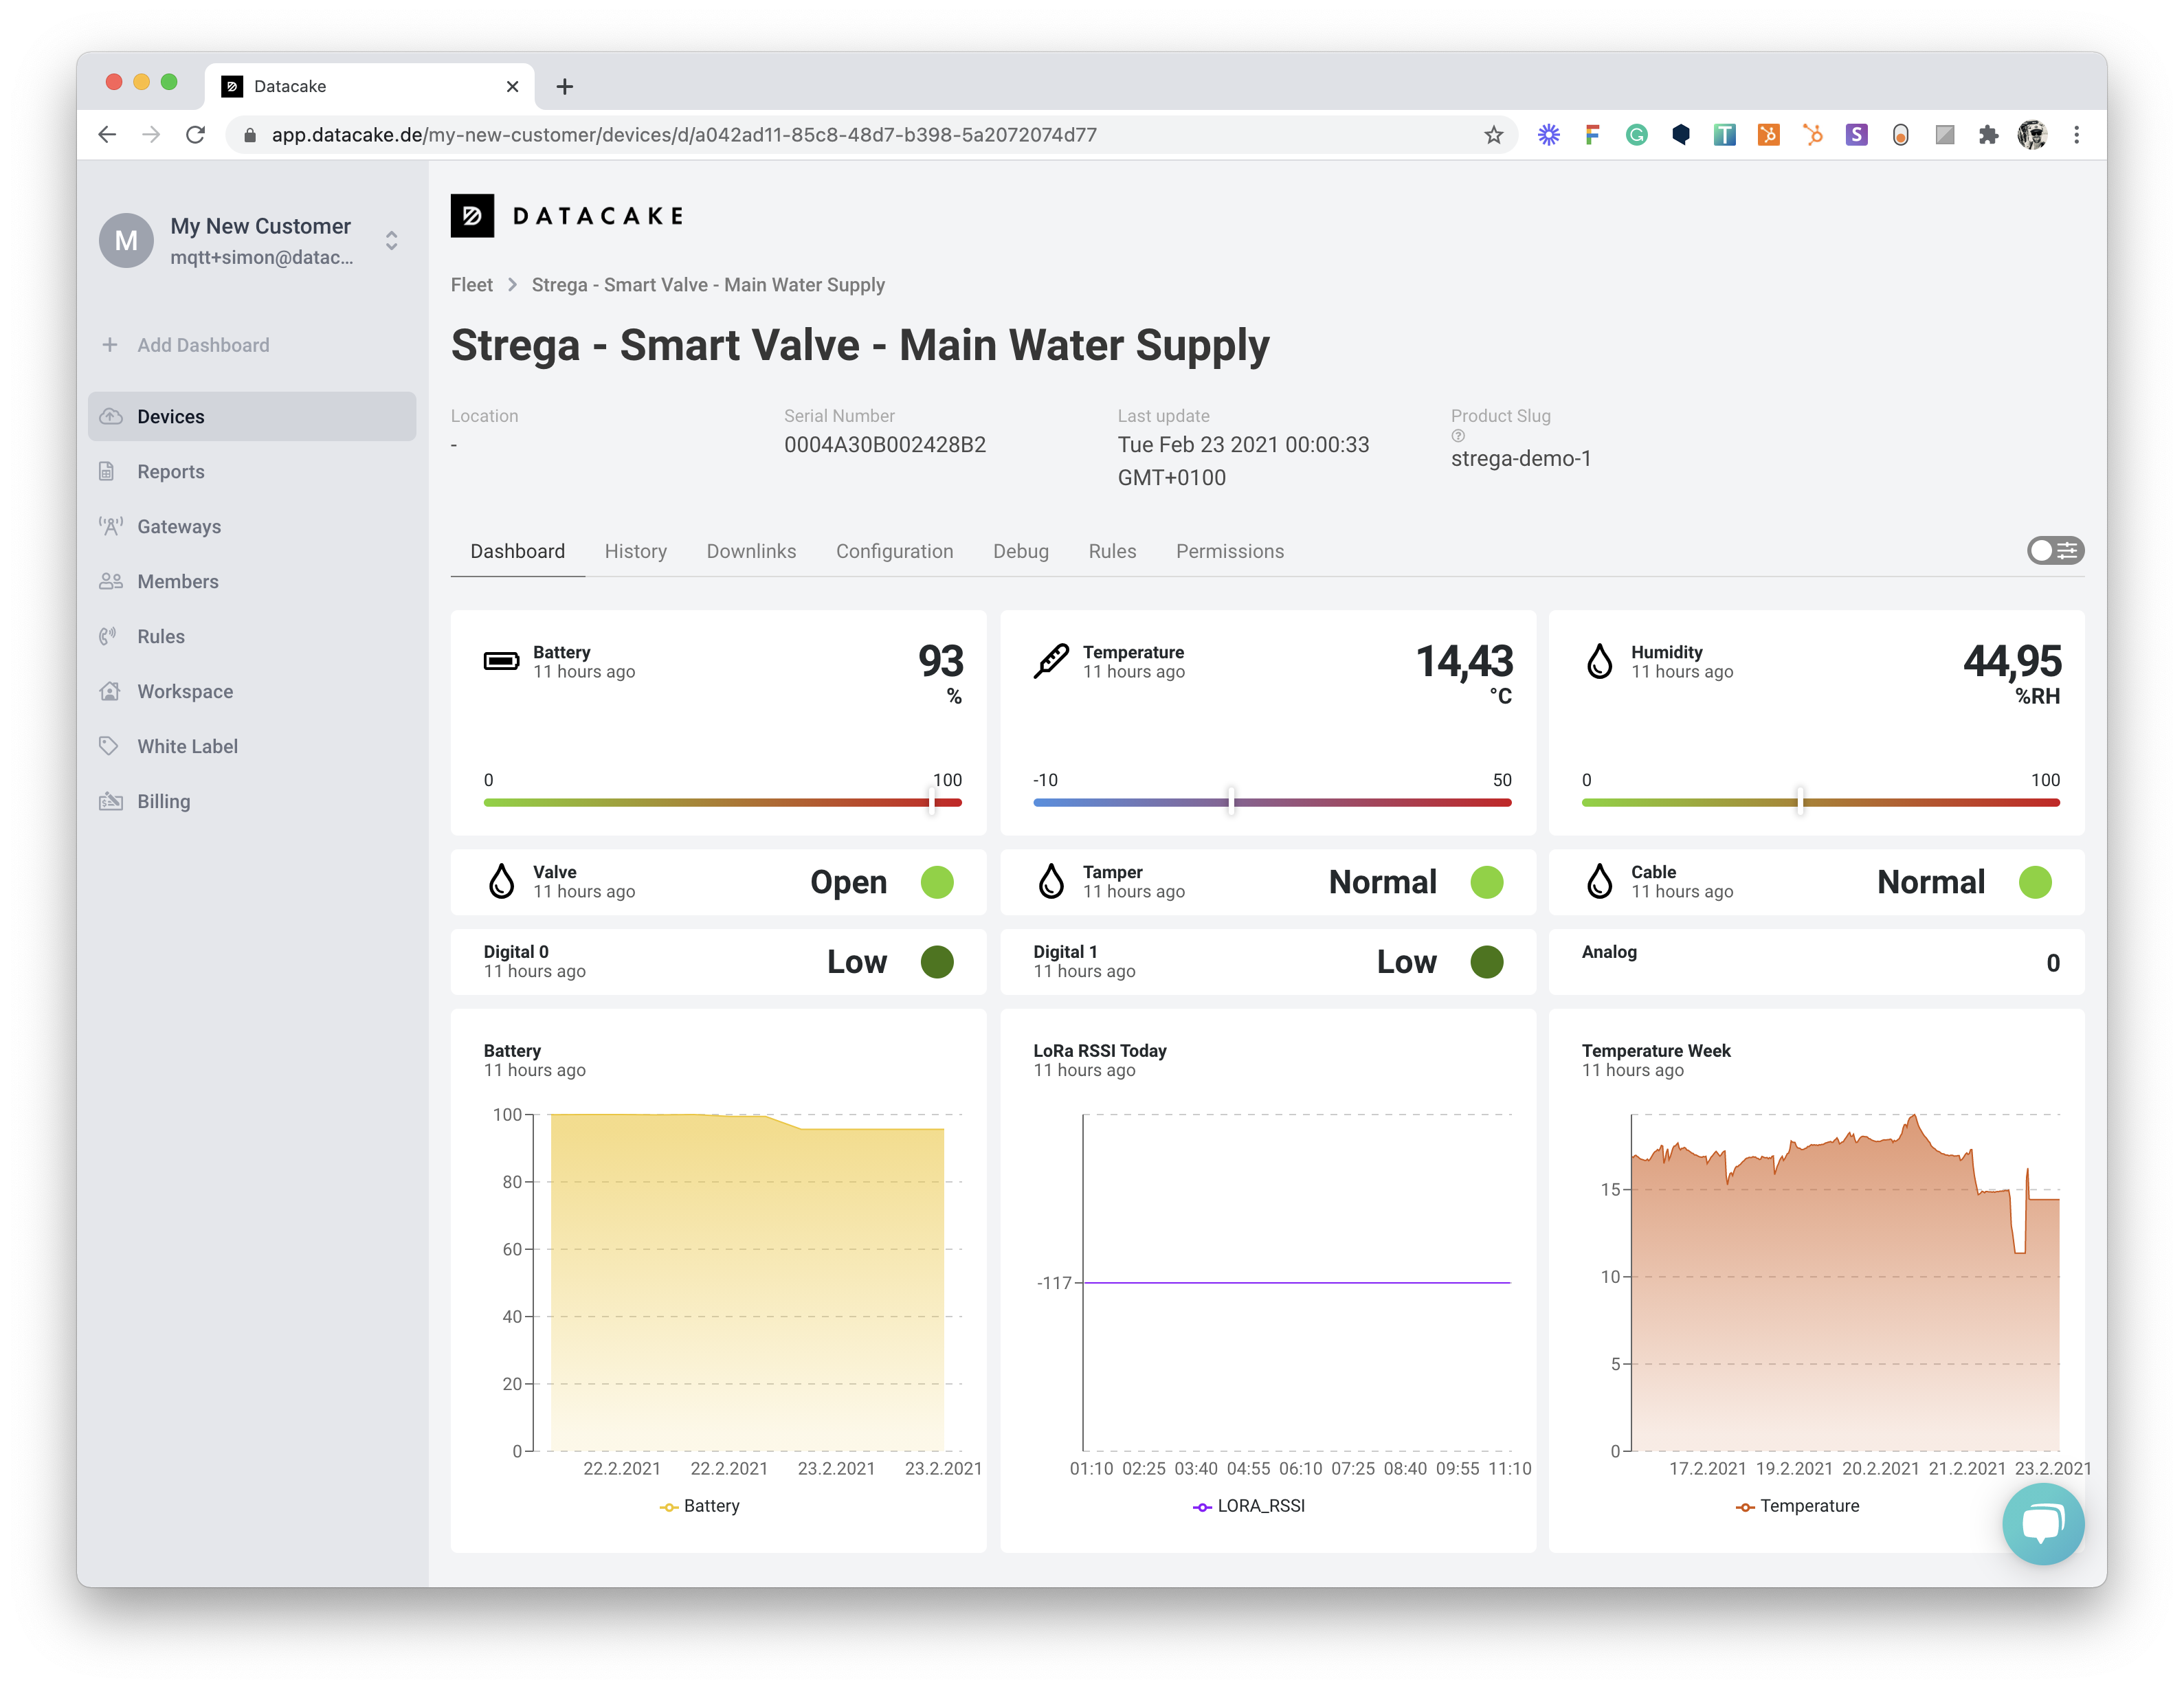2184x1689 pixels.
Task: Click the Billing icon in sidebar
Action: pos(111,801)
